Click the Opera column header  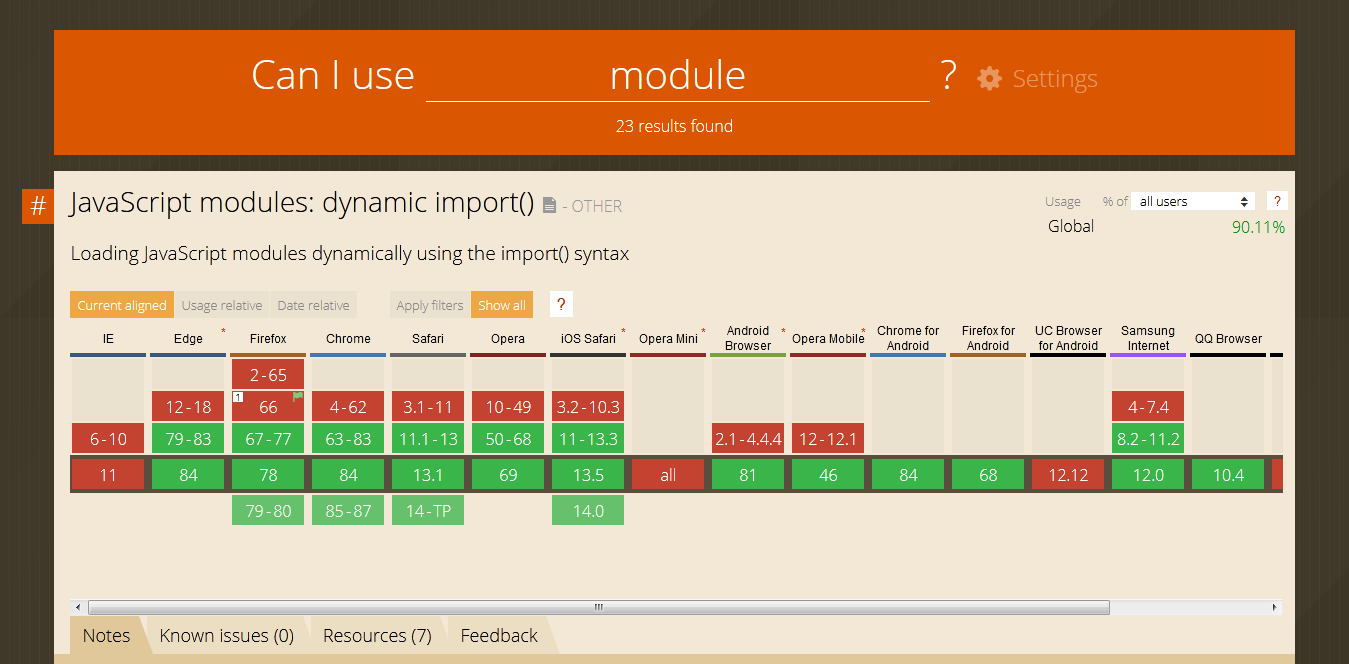point(508,339)
